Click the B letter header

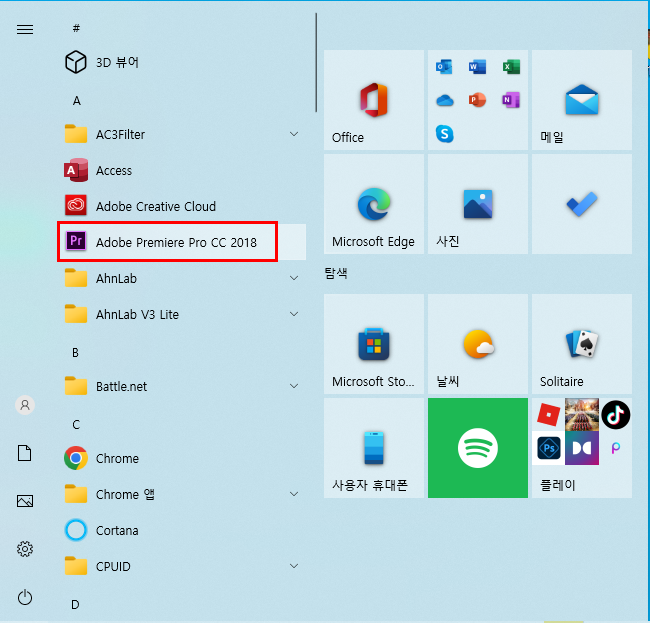pos(75,352)
